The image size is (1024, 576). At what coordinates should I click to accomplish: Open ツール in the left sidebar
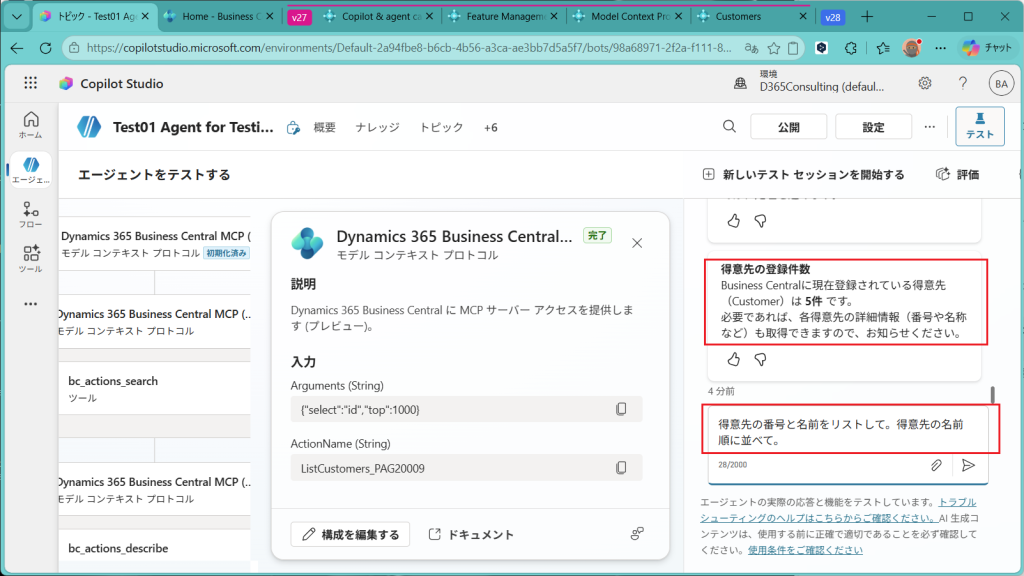pyautogui.click(x=30, y=258)
